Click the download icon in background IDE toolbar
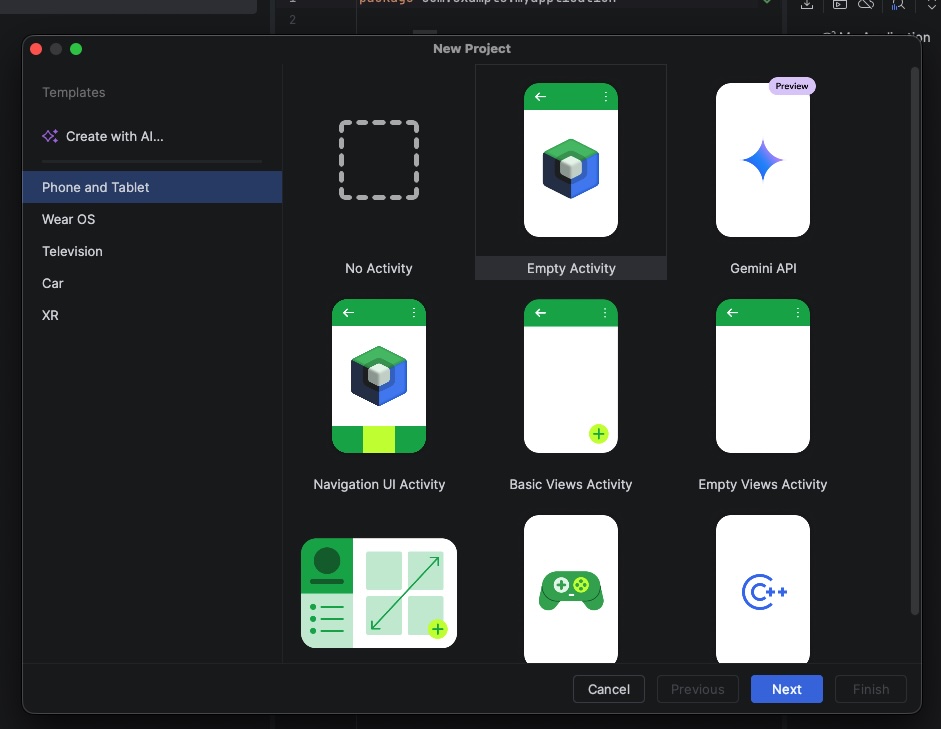This screenshot has height=729, width=941. pyautogui.click(x=807, y=4)
